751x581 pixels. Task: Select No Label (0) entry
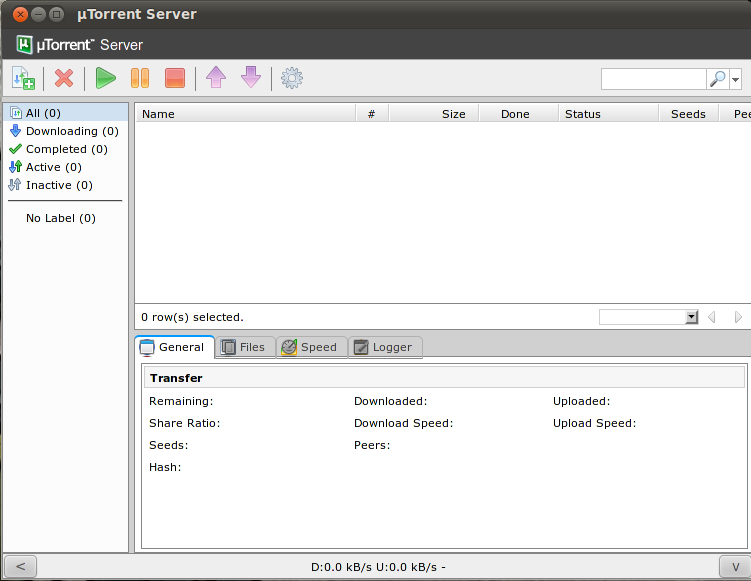tap(61, 218)
